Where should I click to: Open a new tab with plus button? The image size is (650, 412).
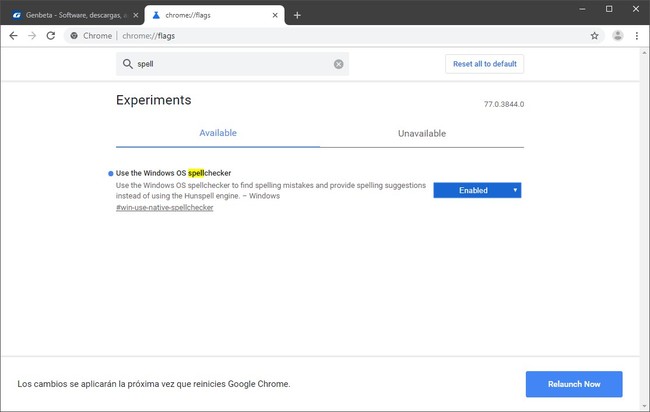coord(297,15)
